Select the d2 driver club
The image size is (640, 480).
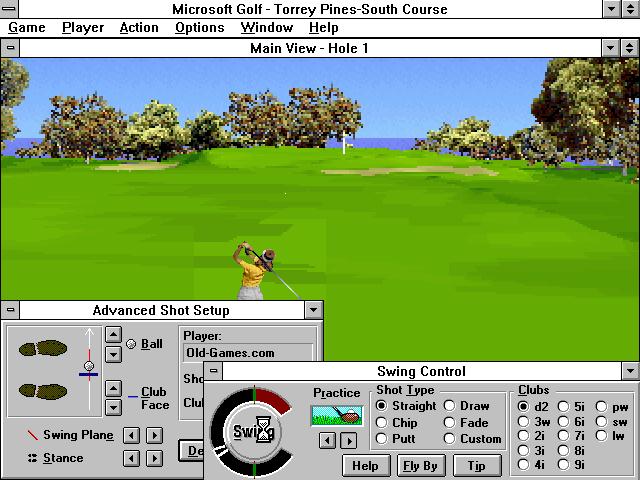[x=533, y=407]
